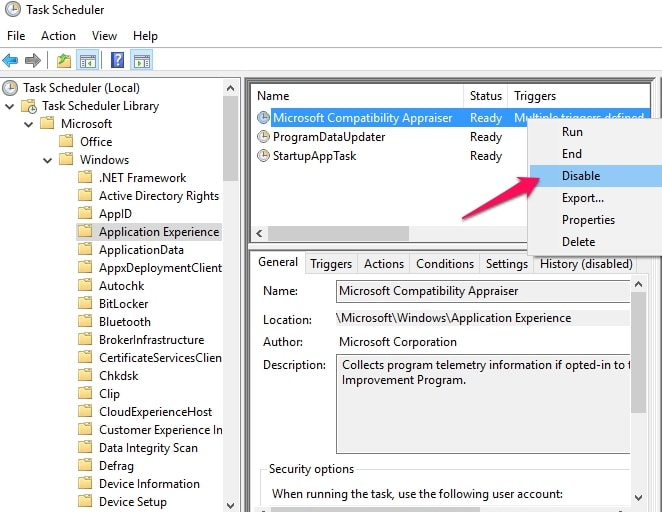Screen dimensions: 662x512
Task: Click the tree pane scroll up arrow
Action: coord(231,88)
